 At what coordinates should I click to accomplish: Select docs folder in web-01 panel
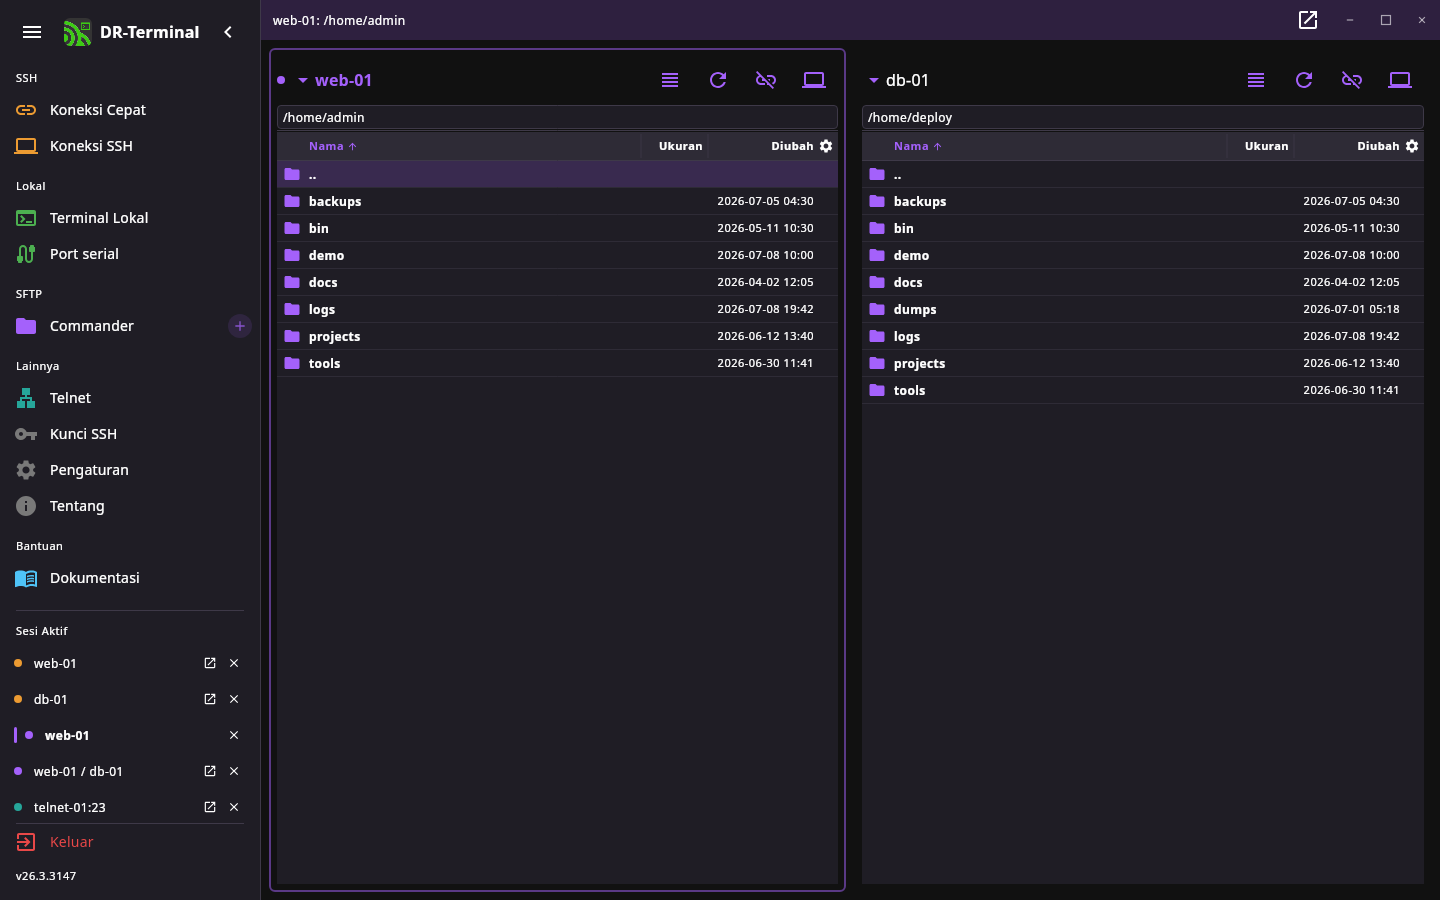557,282
